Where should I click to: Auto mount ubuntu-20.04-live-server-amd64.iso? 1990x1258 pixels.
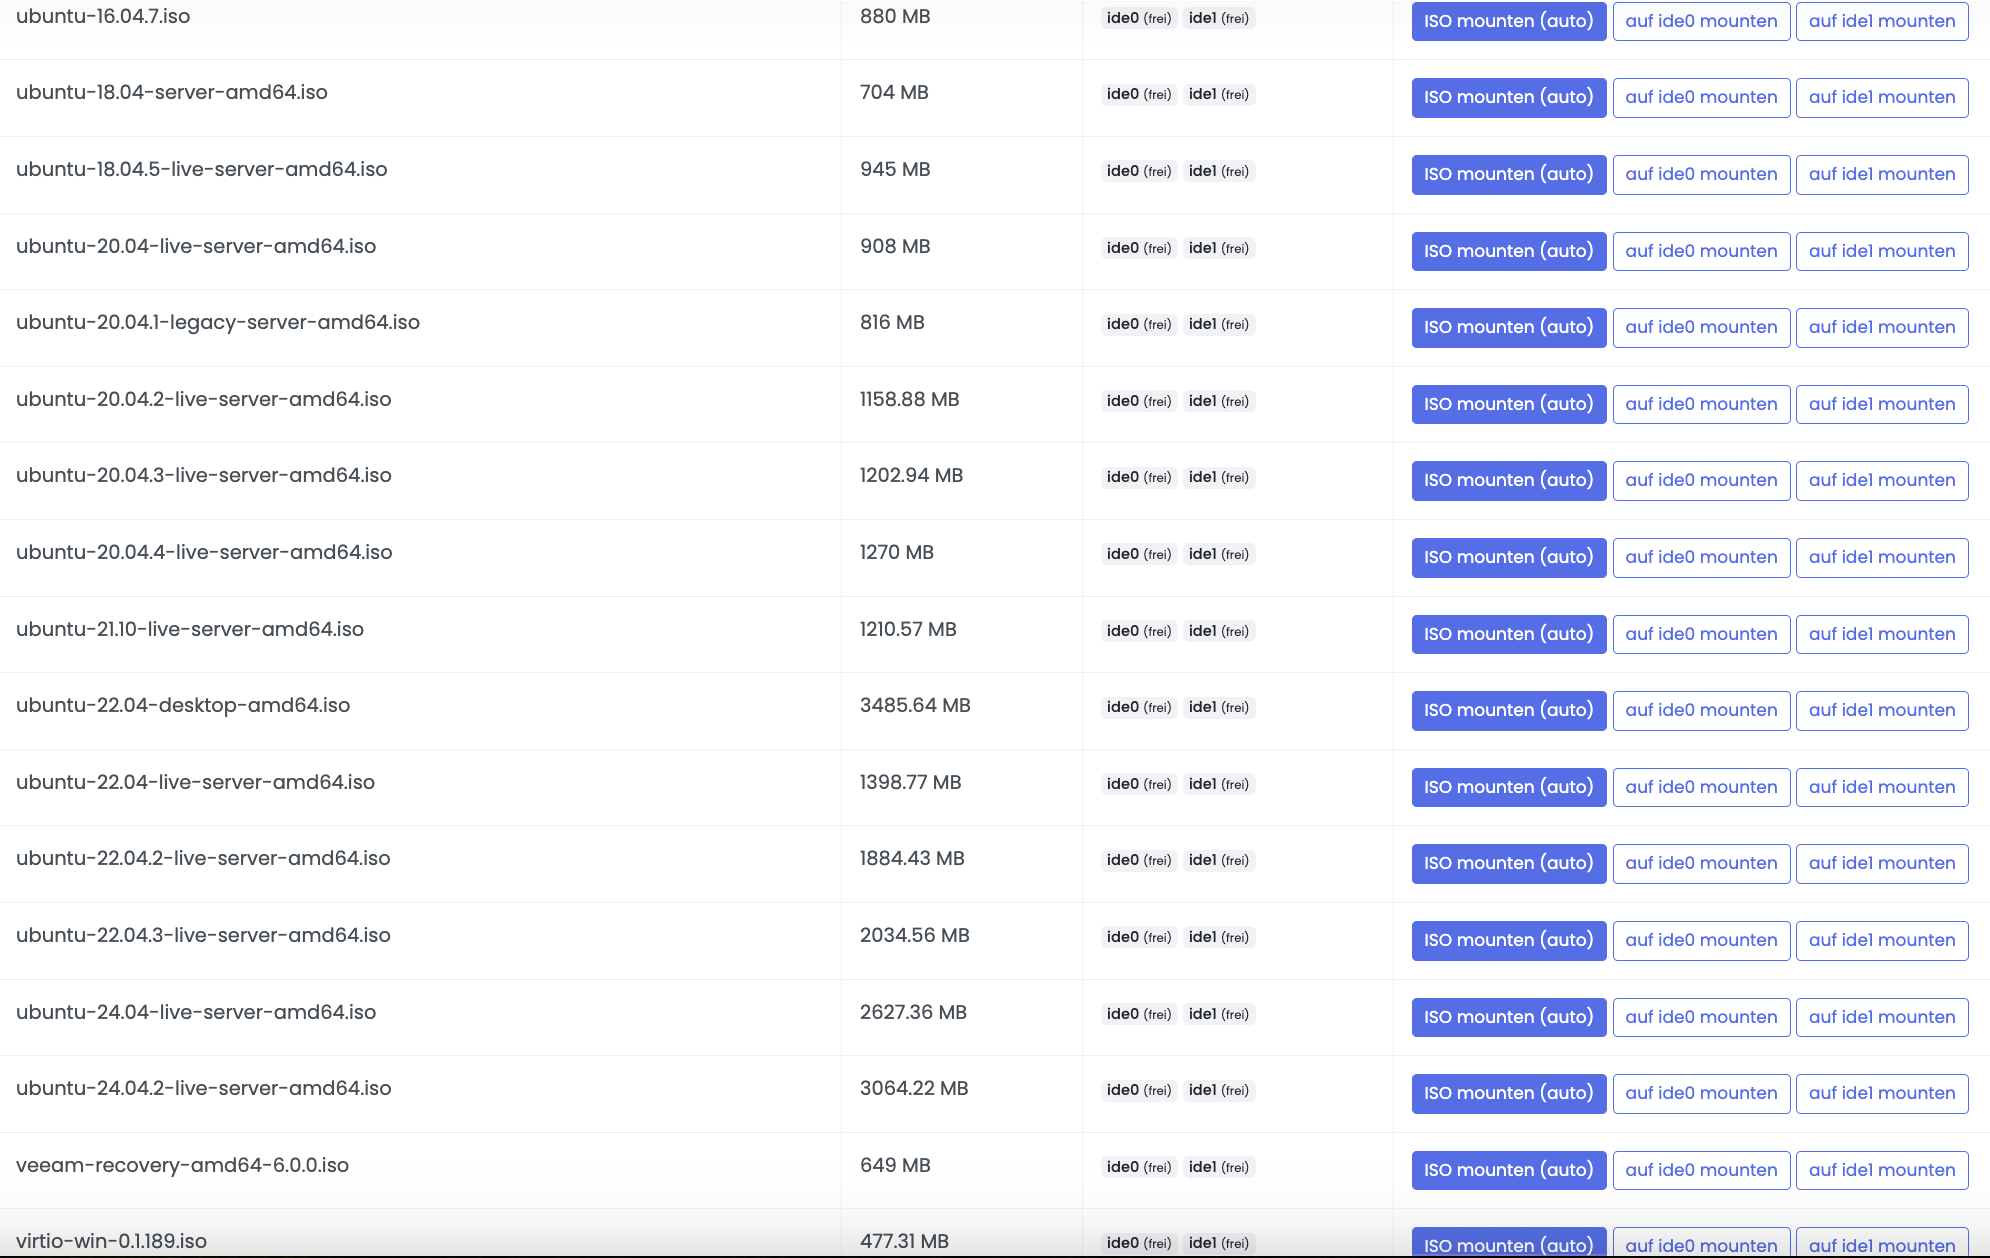pos(1508,251)
